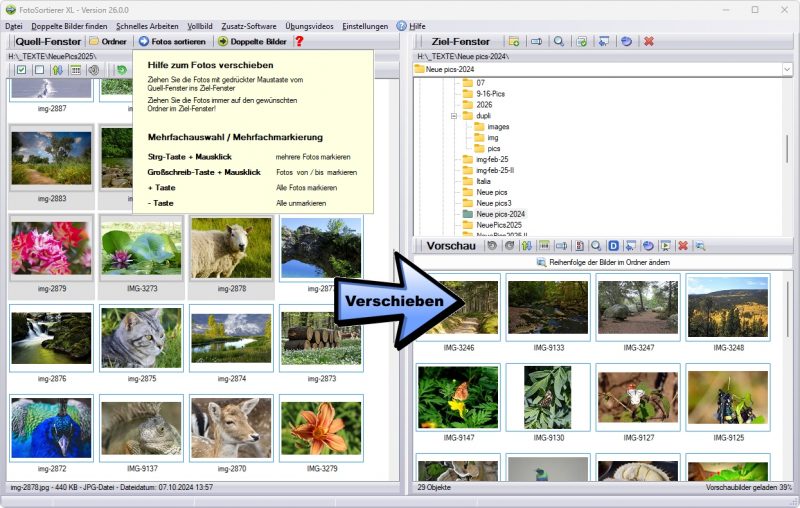The image size is (800, 508).
Task: Click sort arrows icon in Vorschau toolbar
Action: coord(527,246)
